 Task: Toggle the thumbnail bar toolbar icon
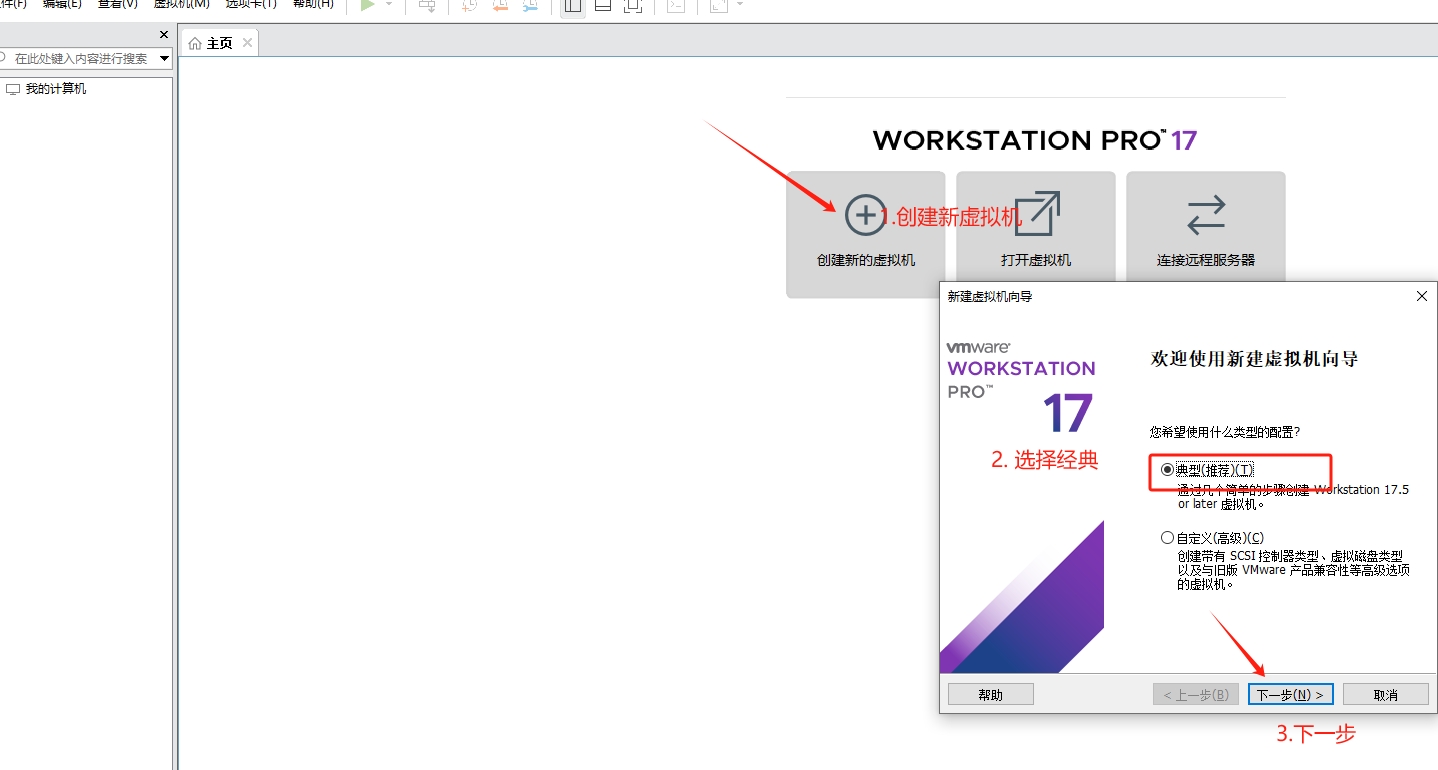click(x=603, y=5)
